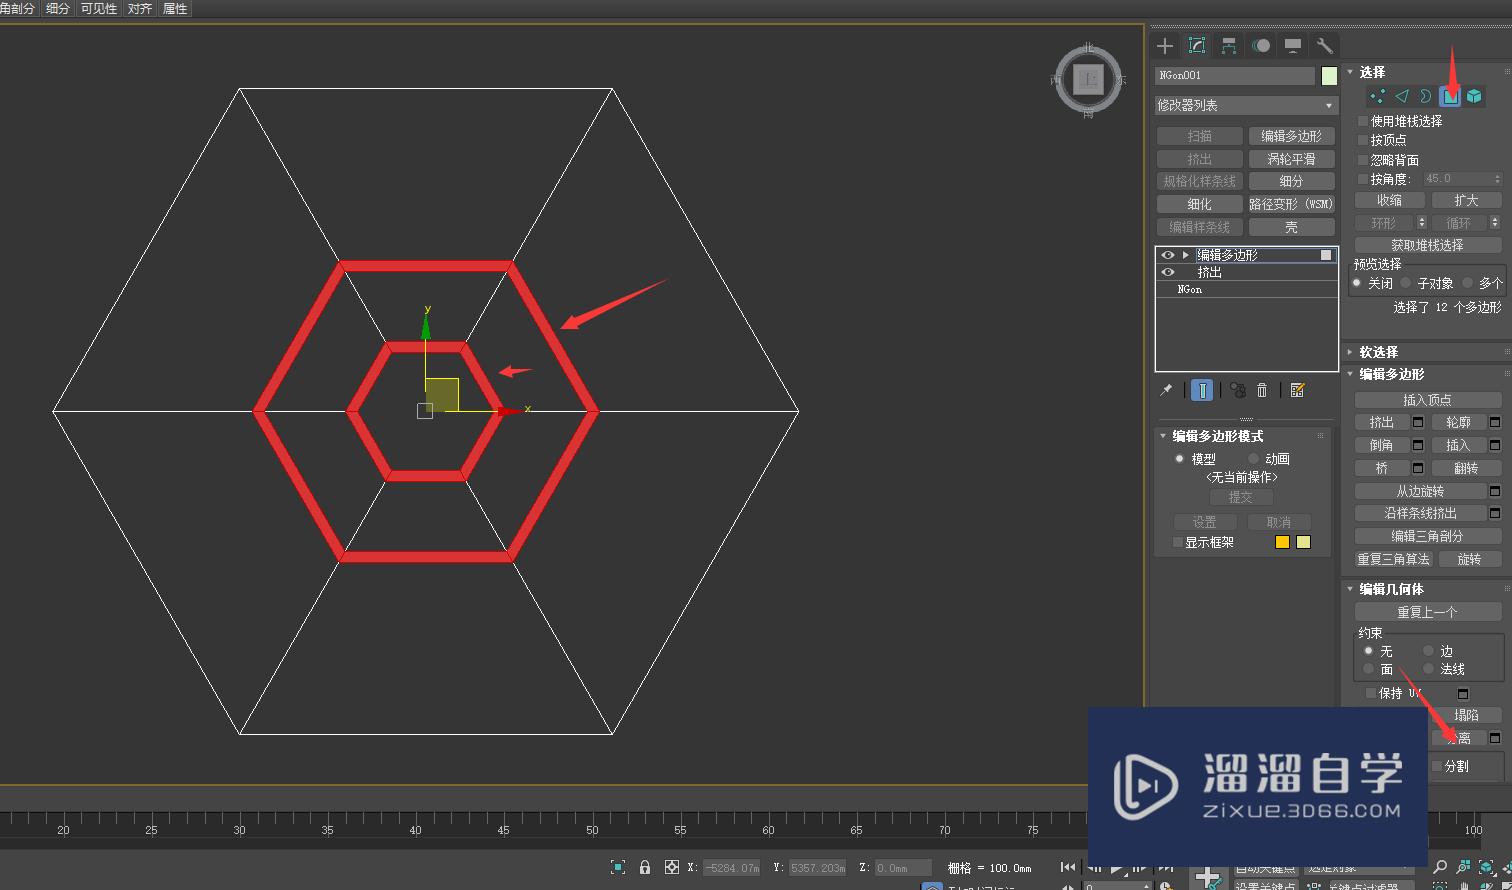Screen dimensions: 1512x890
Task: Toggle the selection lock icon
Action: click(x=645, y=867)
